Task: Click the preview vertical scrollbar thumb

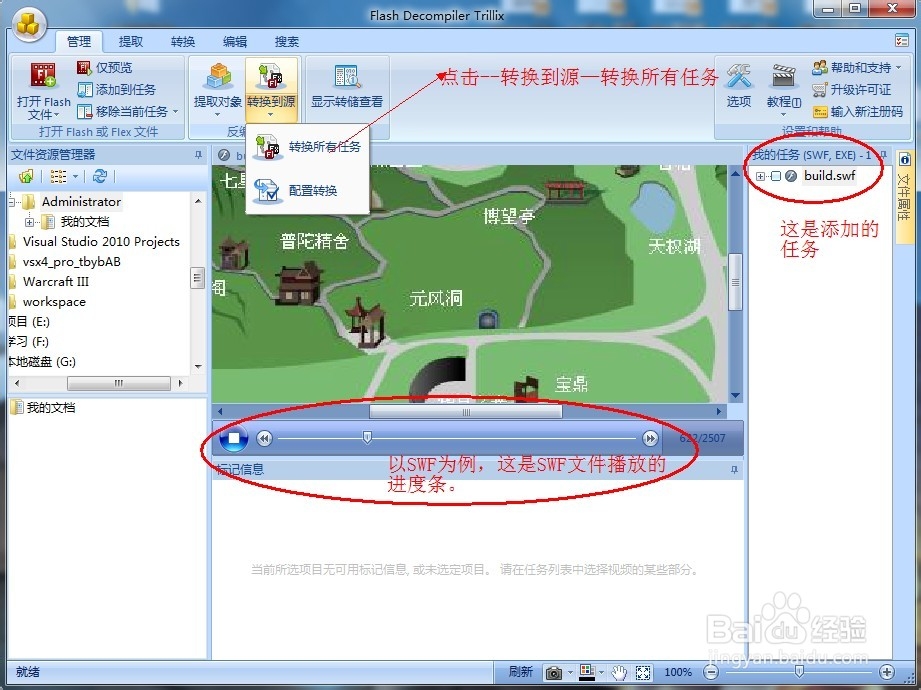Action: coord(735,282)
